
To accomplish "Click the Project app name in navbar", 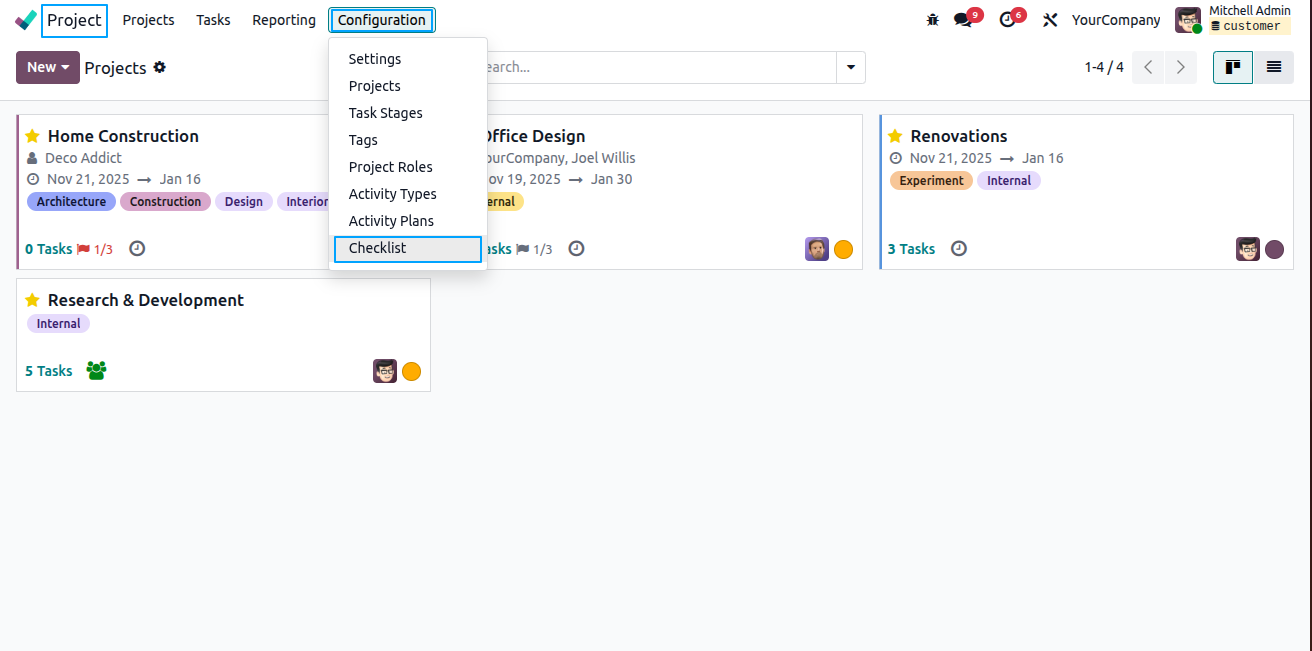I will tap(74, 20).
